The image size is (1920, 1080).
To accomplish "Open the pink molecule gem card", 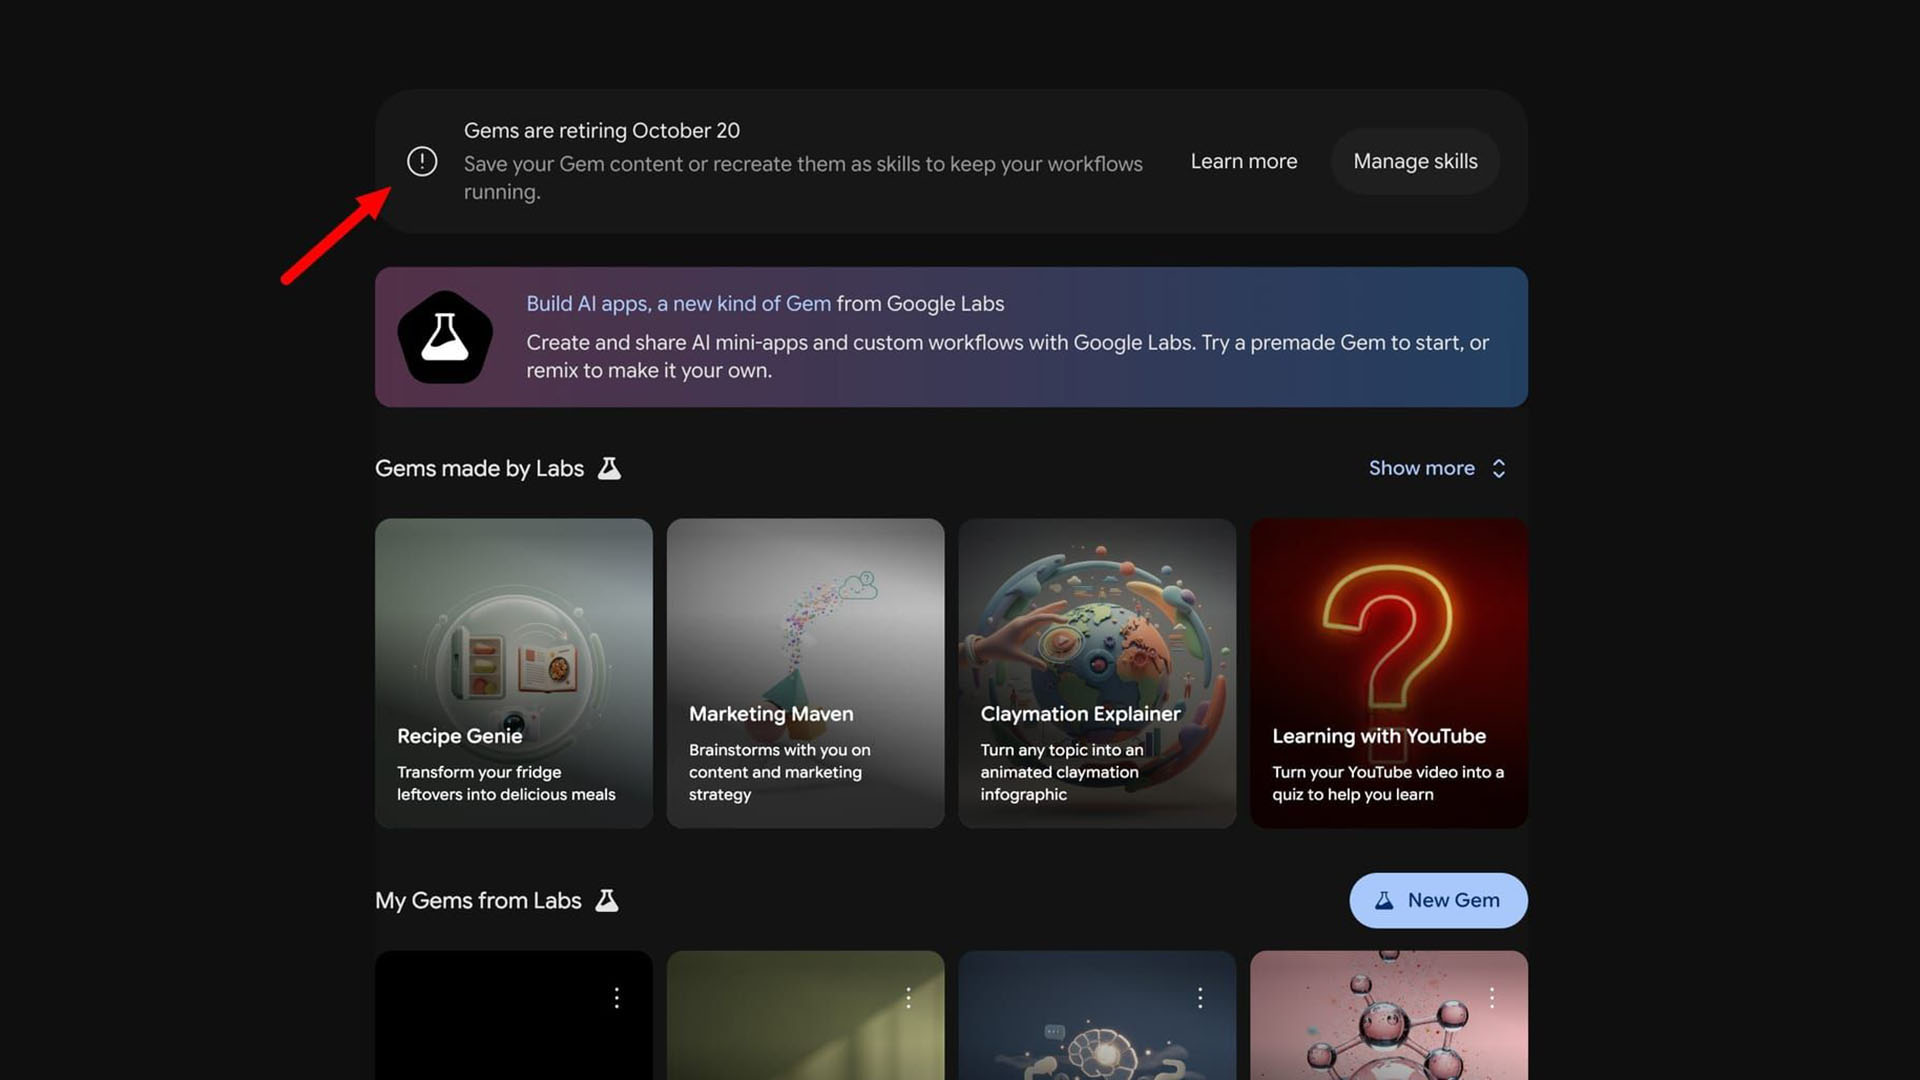I will click(1389, 1015).
